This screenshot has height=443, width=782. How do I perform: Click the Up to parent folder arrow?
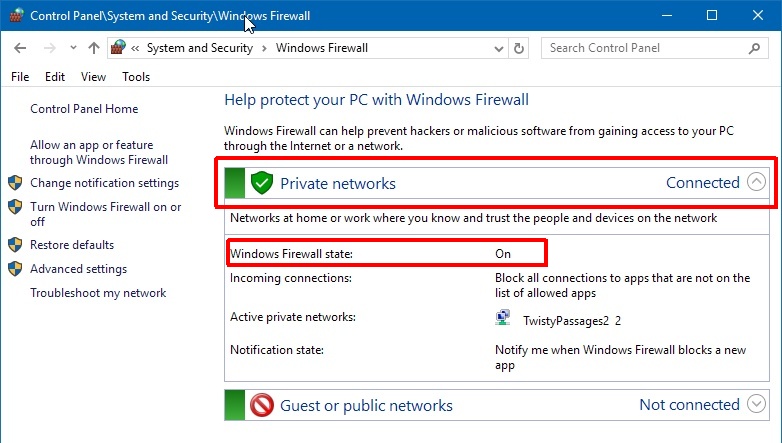click(93, 48)
